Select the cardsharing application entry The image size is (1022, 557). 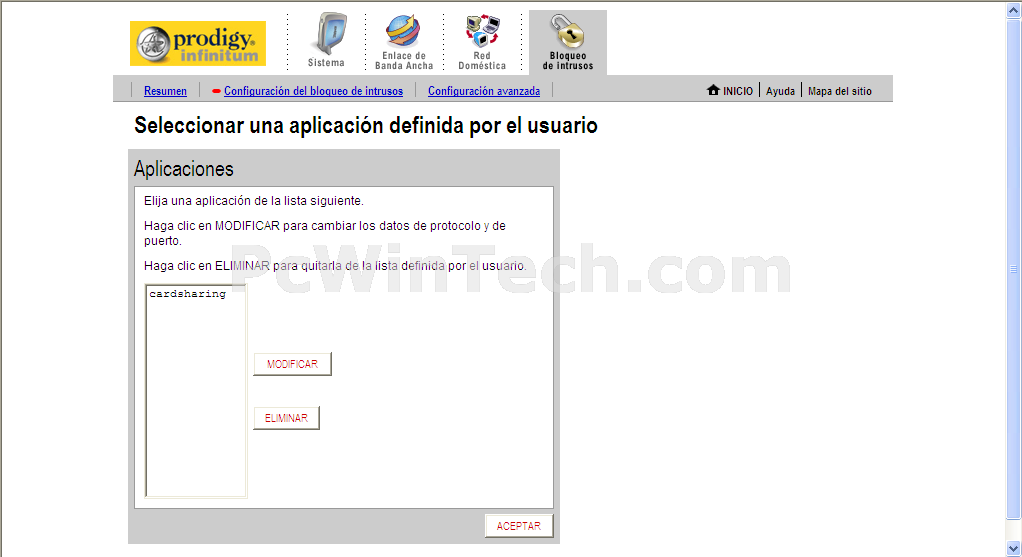point(188,294)
